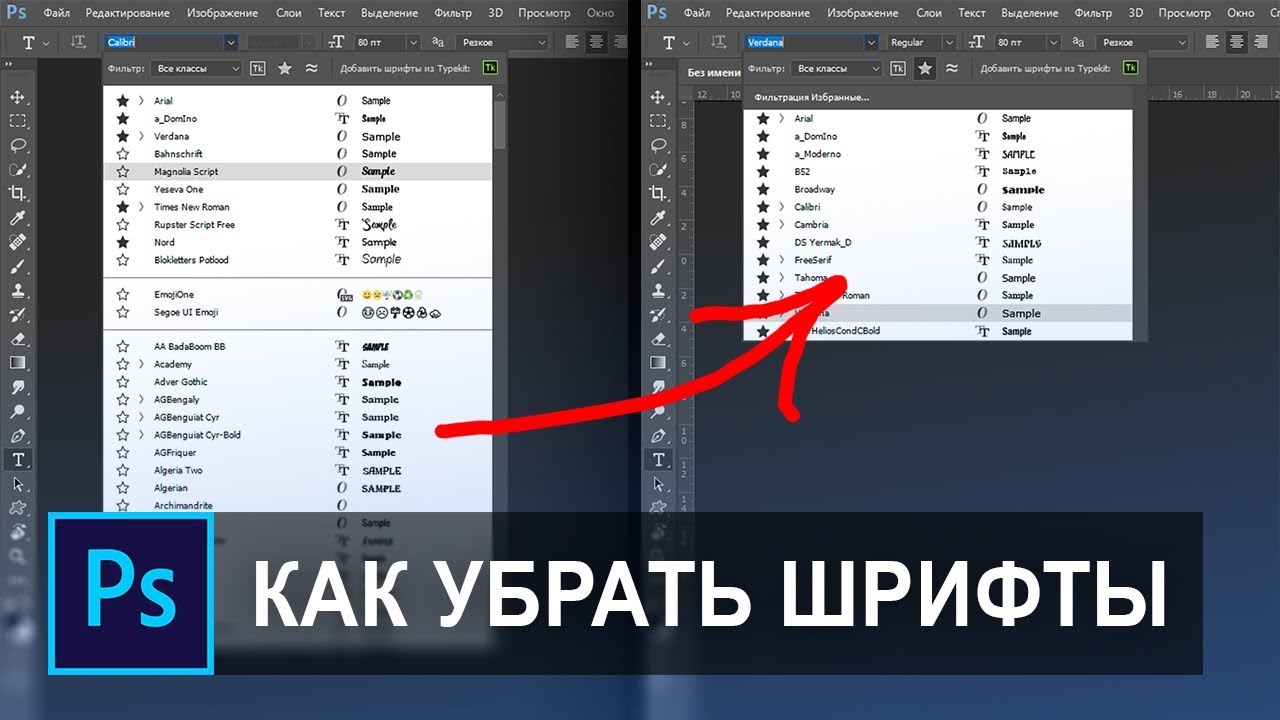This screenshot has width=1280, height=720.
Task: Show similar fonts in left font panel
Action: tap(312, 68)
